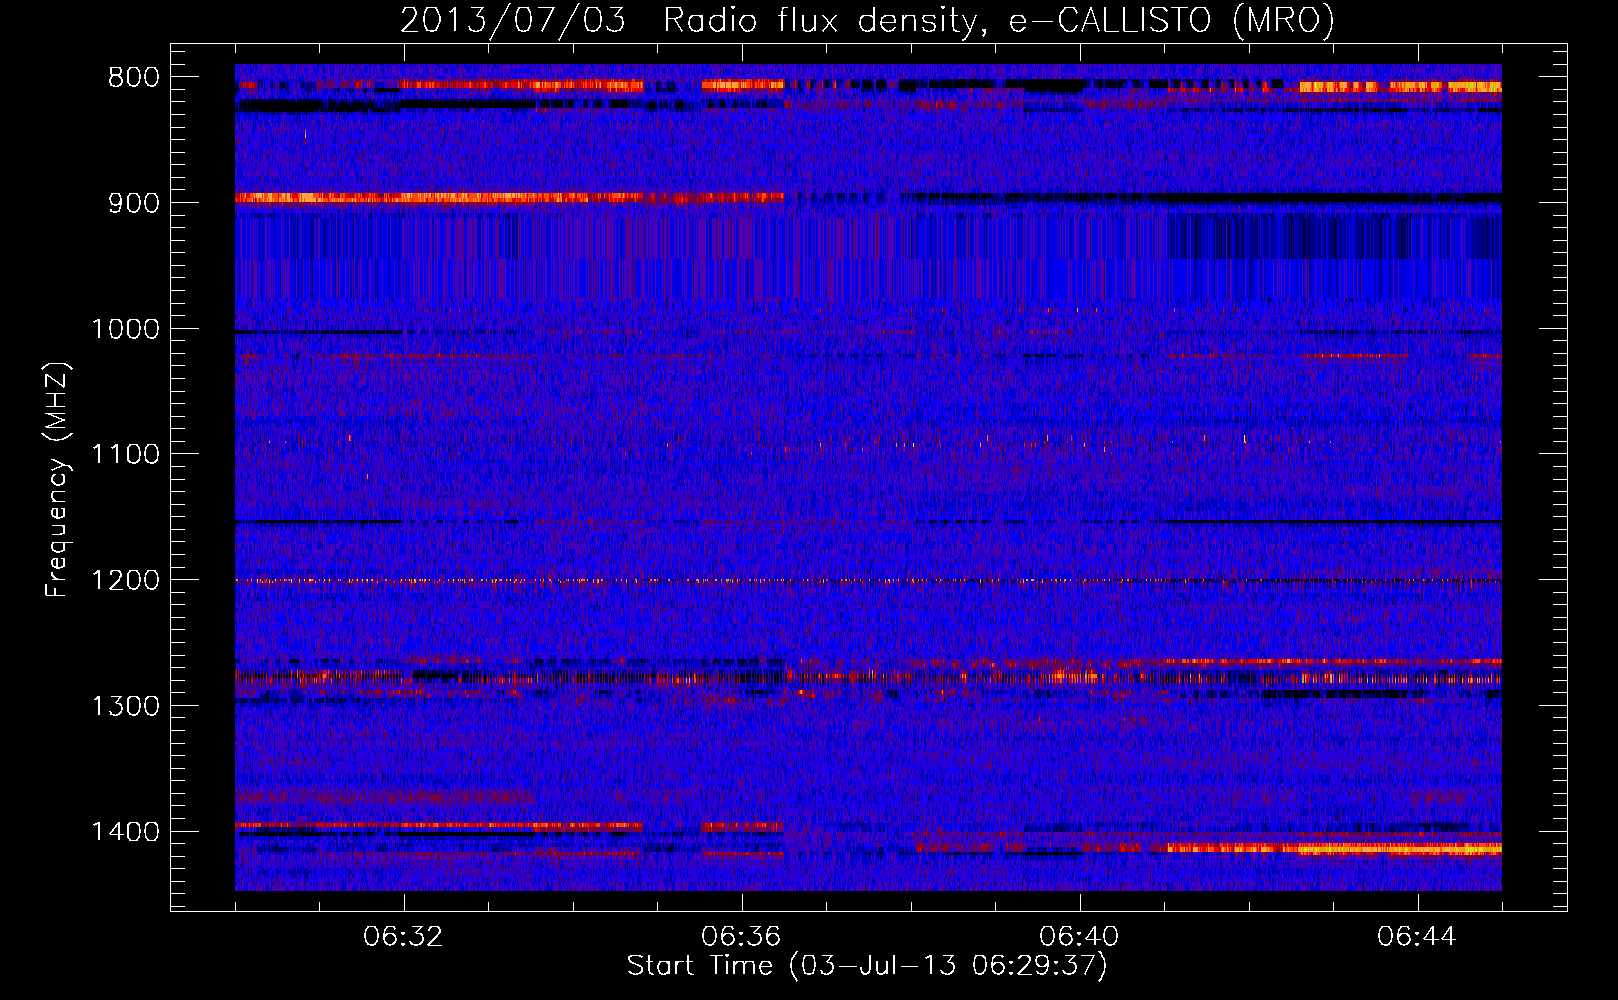Click the 06:32 time tick label

(404, 937)
